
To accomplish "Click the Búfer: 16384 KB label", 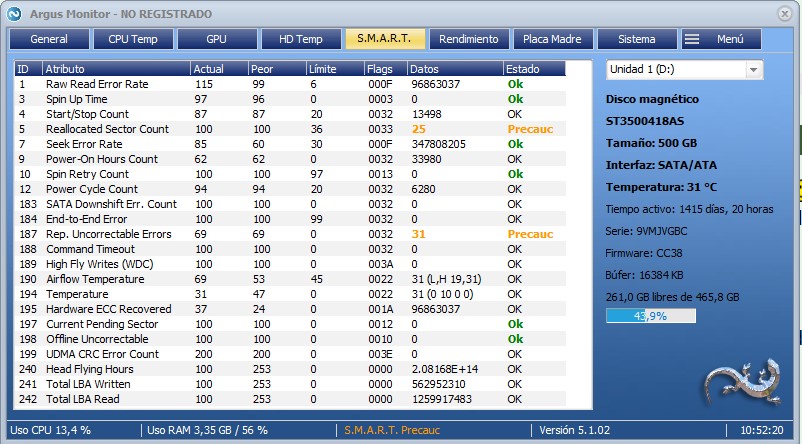I will pos(644,275).
